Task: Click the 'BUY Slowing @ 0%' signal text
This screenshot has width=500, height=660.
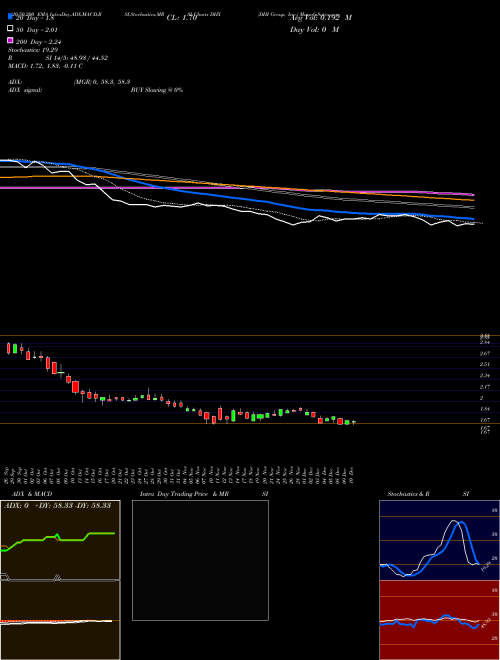Action: [x=157, y=90]
